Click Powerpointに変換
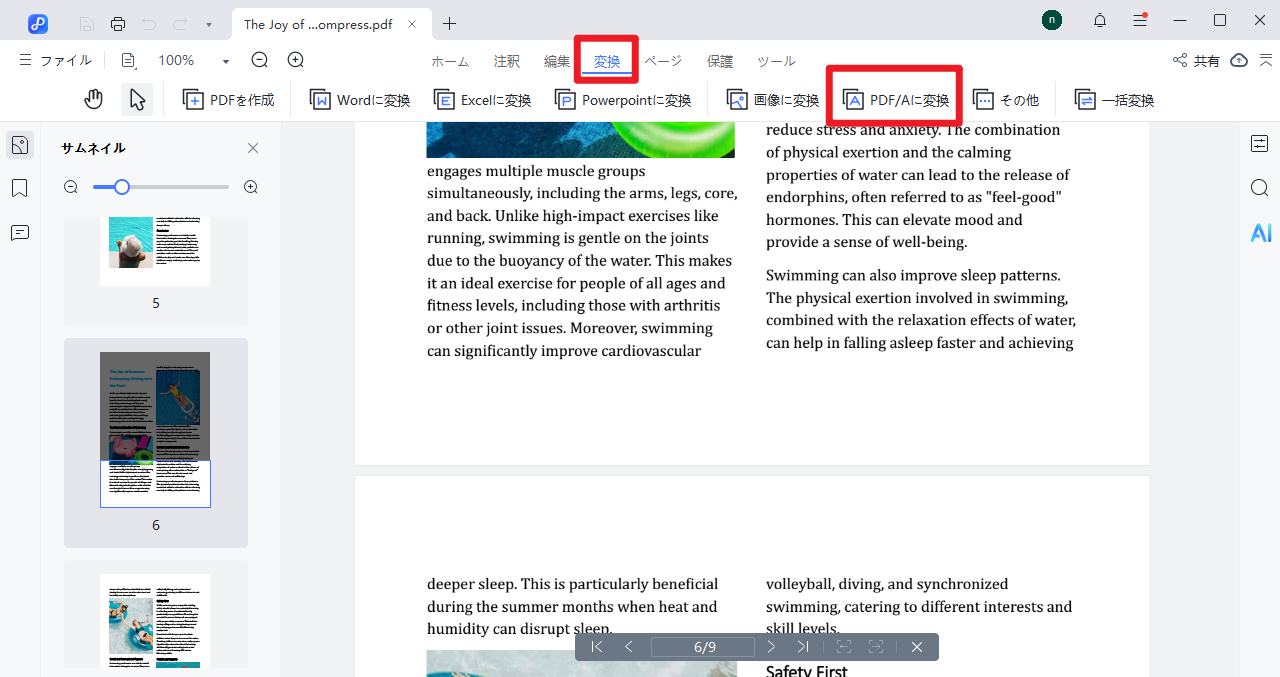 (x=623, y=100)
